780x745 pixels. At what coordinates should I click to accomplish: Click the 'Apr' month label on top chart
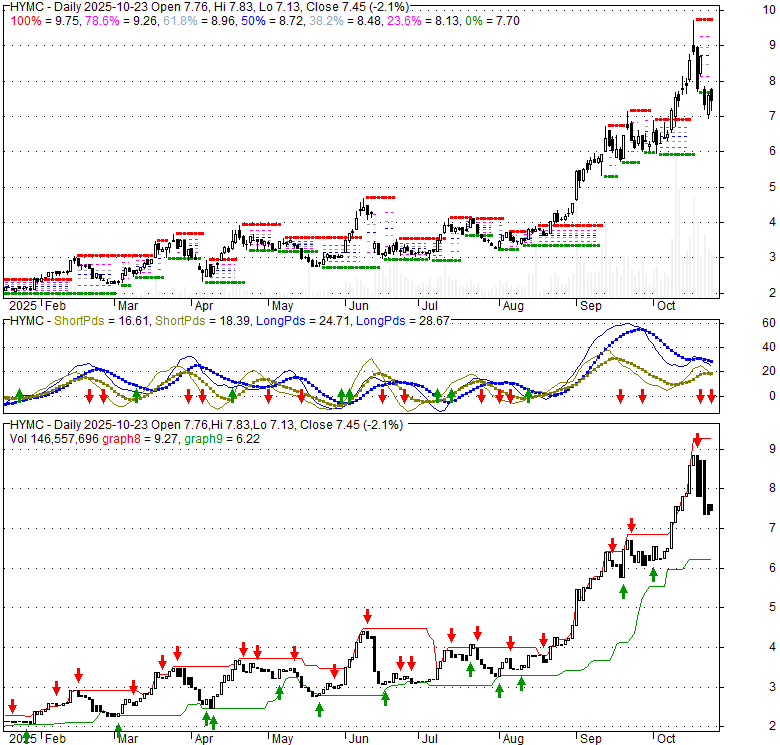click(x=204, y=306)
